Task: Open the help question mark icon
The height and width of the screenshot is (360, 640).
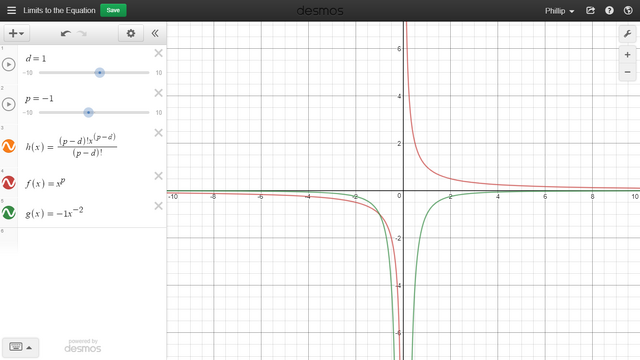Action: pyautogui.click(x=609, y=11)
